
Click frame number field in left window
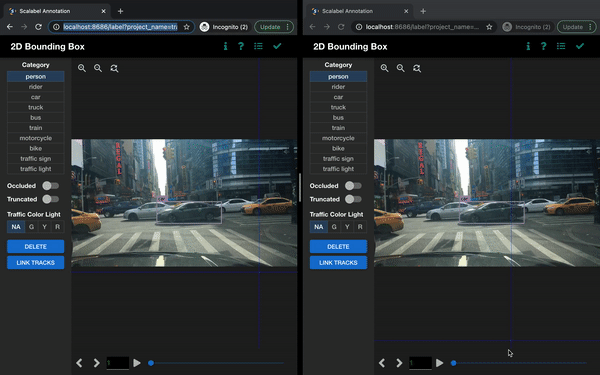(117, 363)
